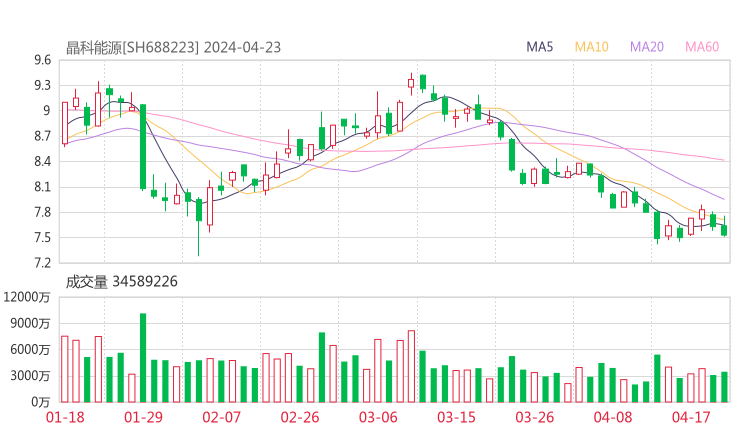This screenshot has height=440, width=740.
Task: Click the 03-15 date axis label
Action: point(456,417)
